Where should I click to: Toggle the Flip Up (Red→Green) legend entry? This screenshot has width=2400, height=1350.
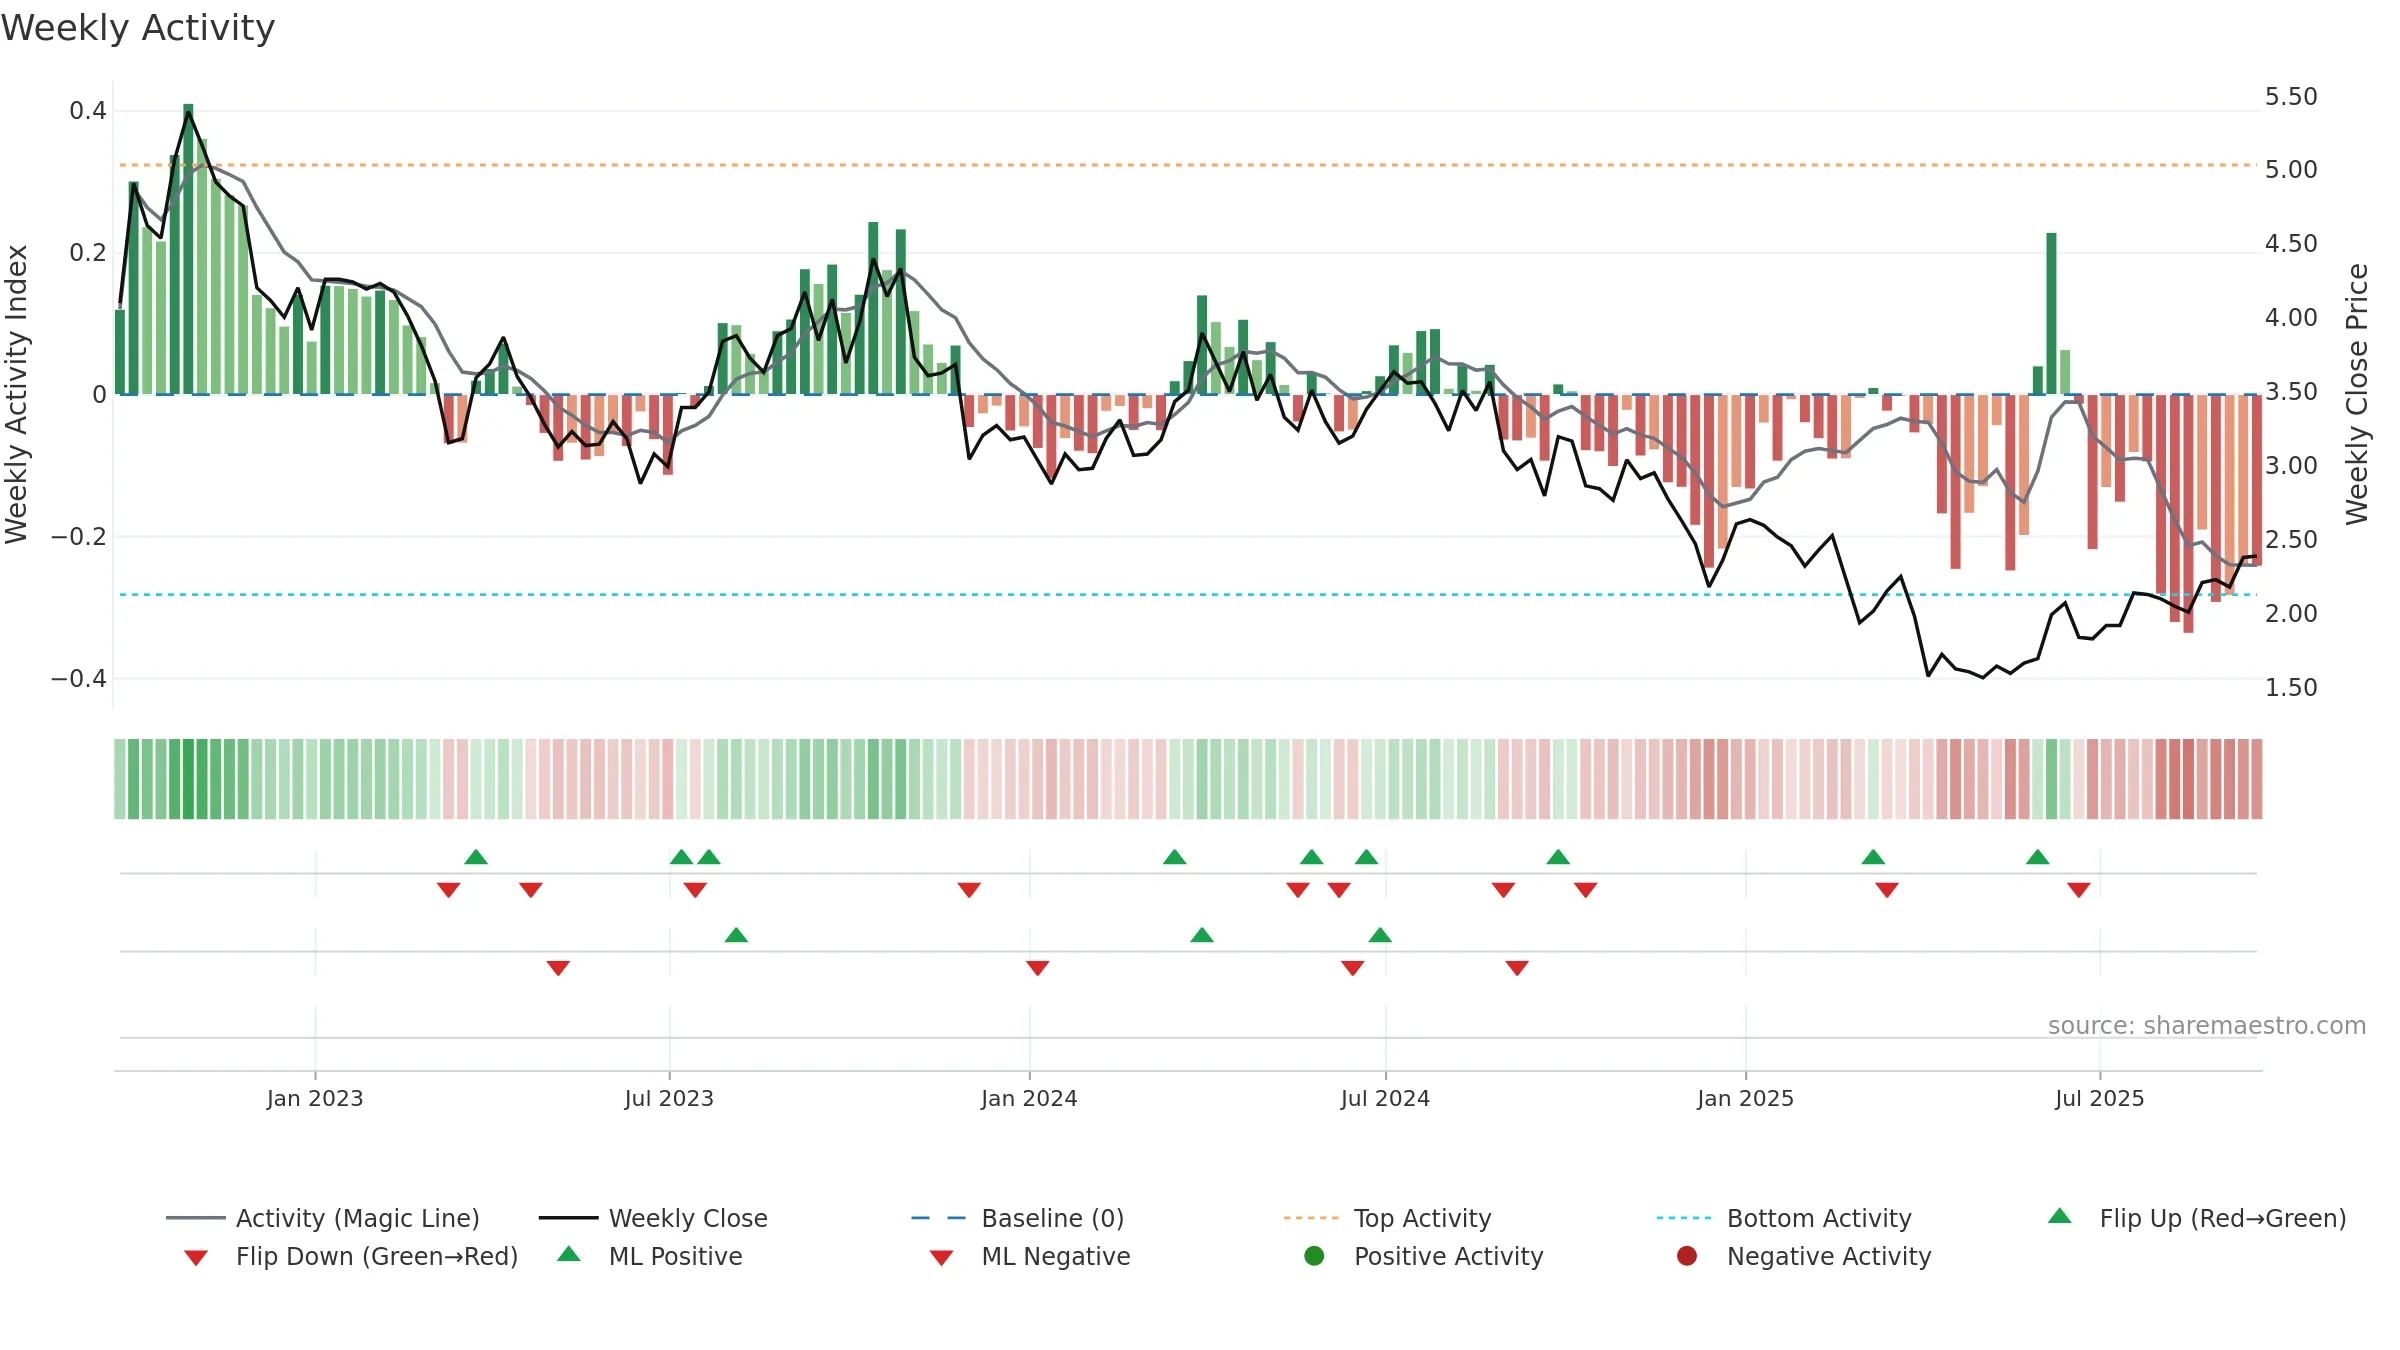point(2197,1218)
